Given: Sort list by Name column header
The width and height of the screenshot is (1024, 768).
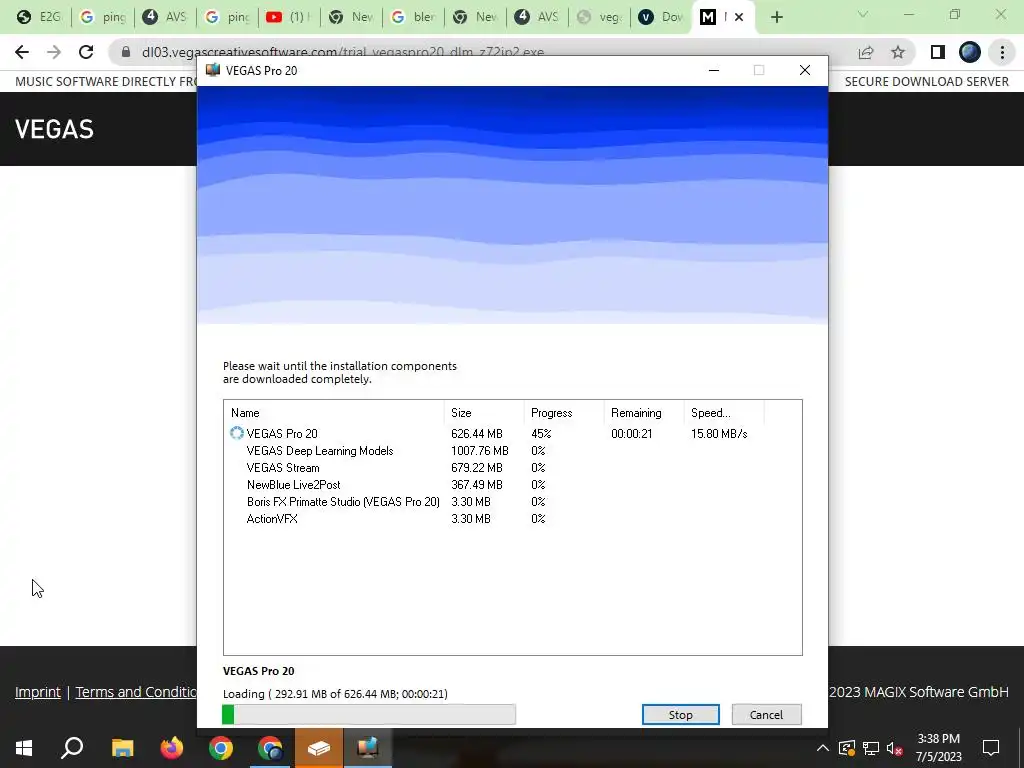Looking at the screenshot, I should point(334,413).
